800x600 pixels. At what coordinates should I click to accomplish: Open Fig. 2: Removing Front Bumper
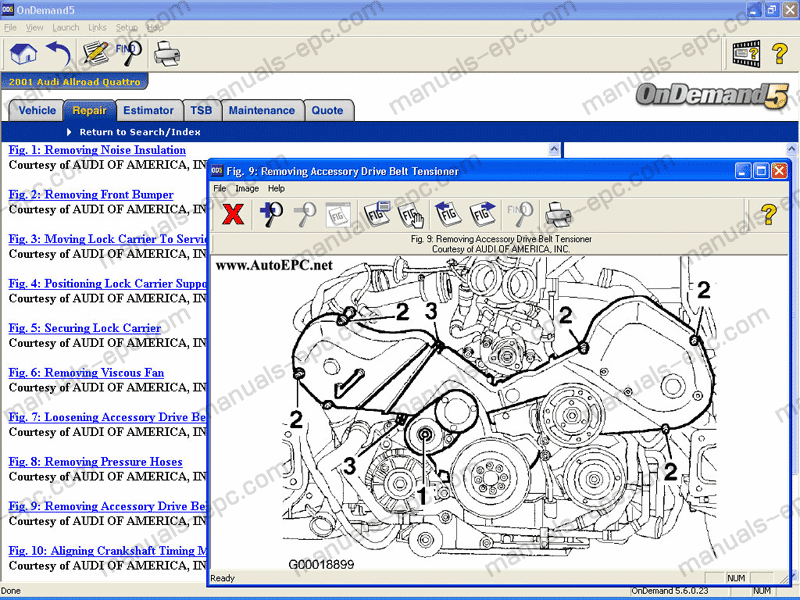pos(91,194)
